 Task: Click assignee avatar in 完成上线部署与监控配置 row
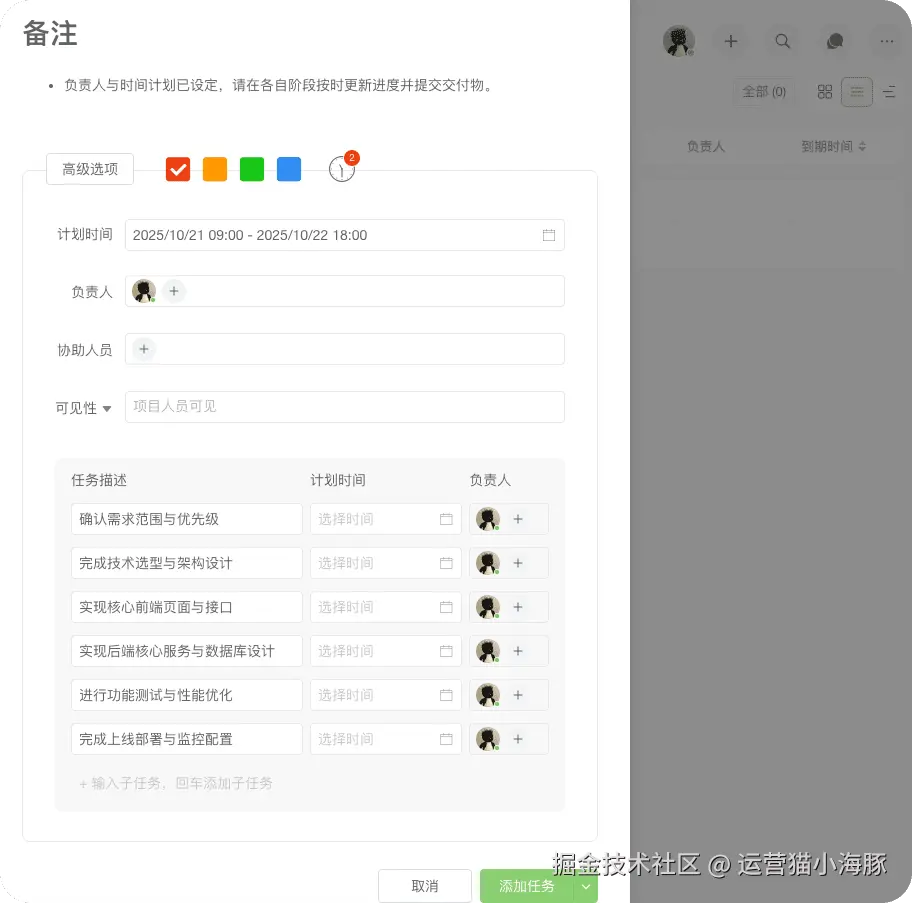(488, 739)
